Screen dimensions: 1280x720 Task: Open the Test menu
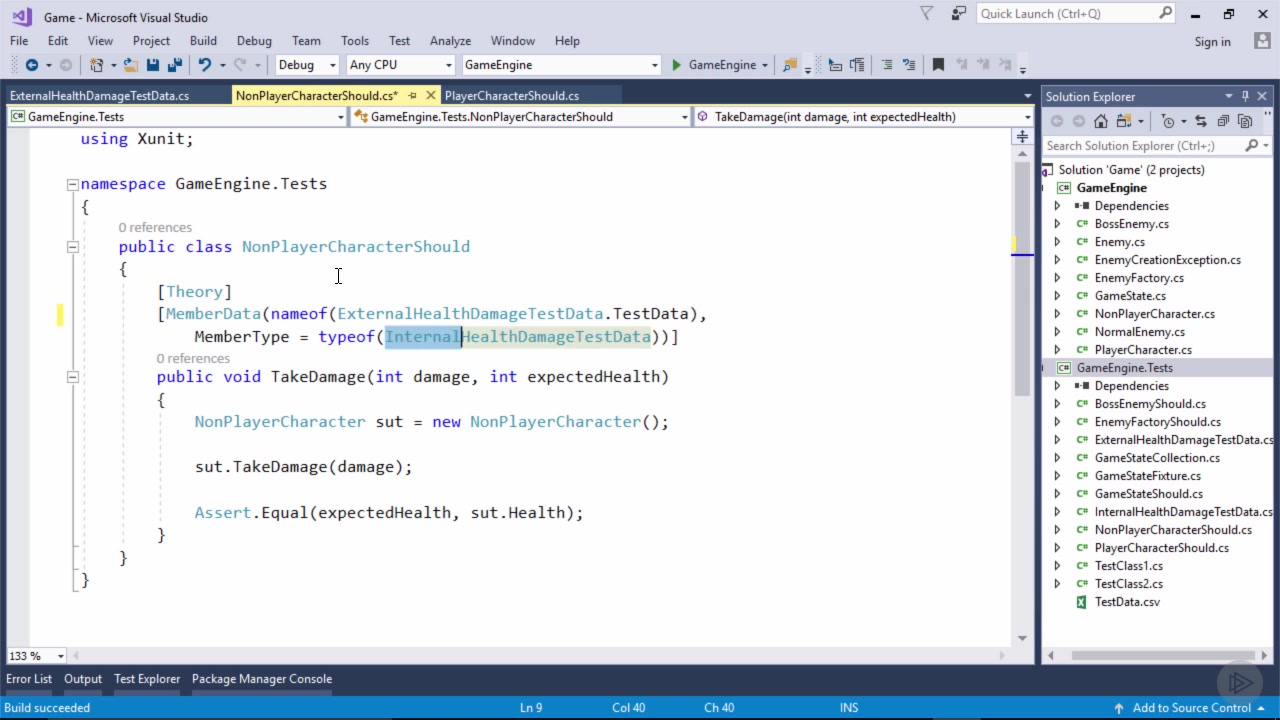pyautogui.click(x=399, y=41)
